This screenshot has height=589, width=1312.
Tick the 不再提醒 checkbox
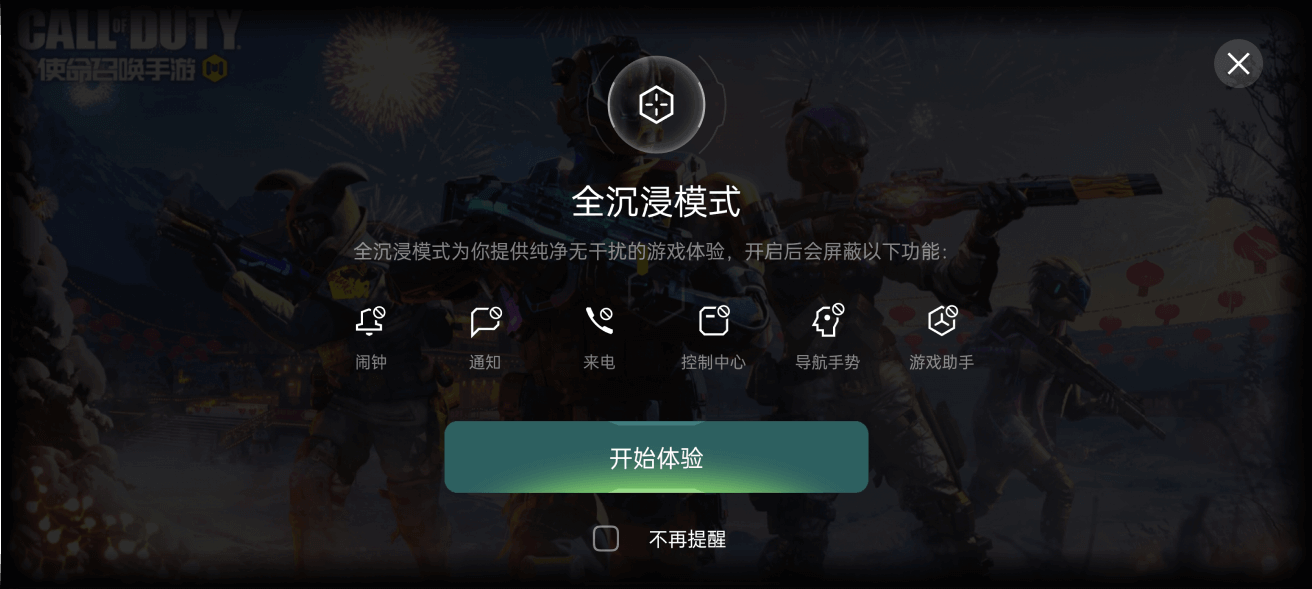[606, 539]
